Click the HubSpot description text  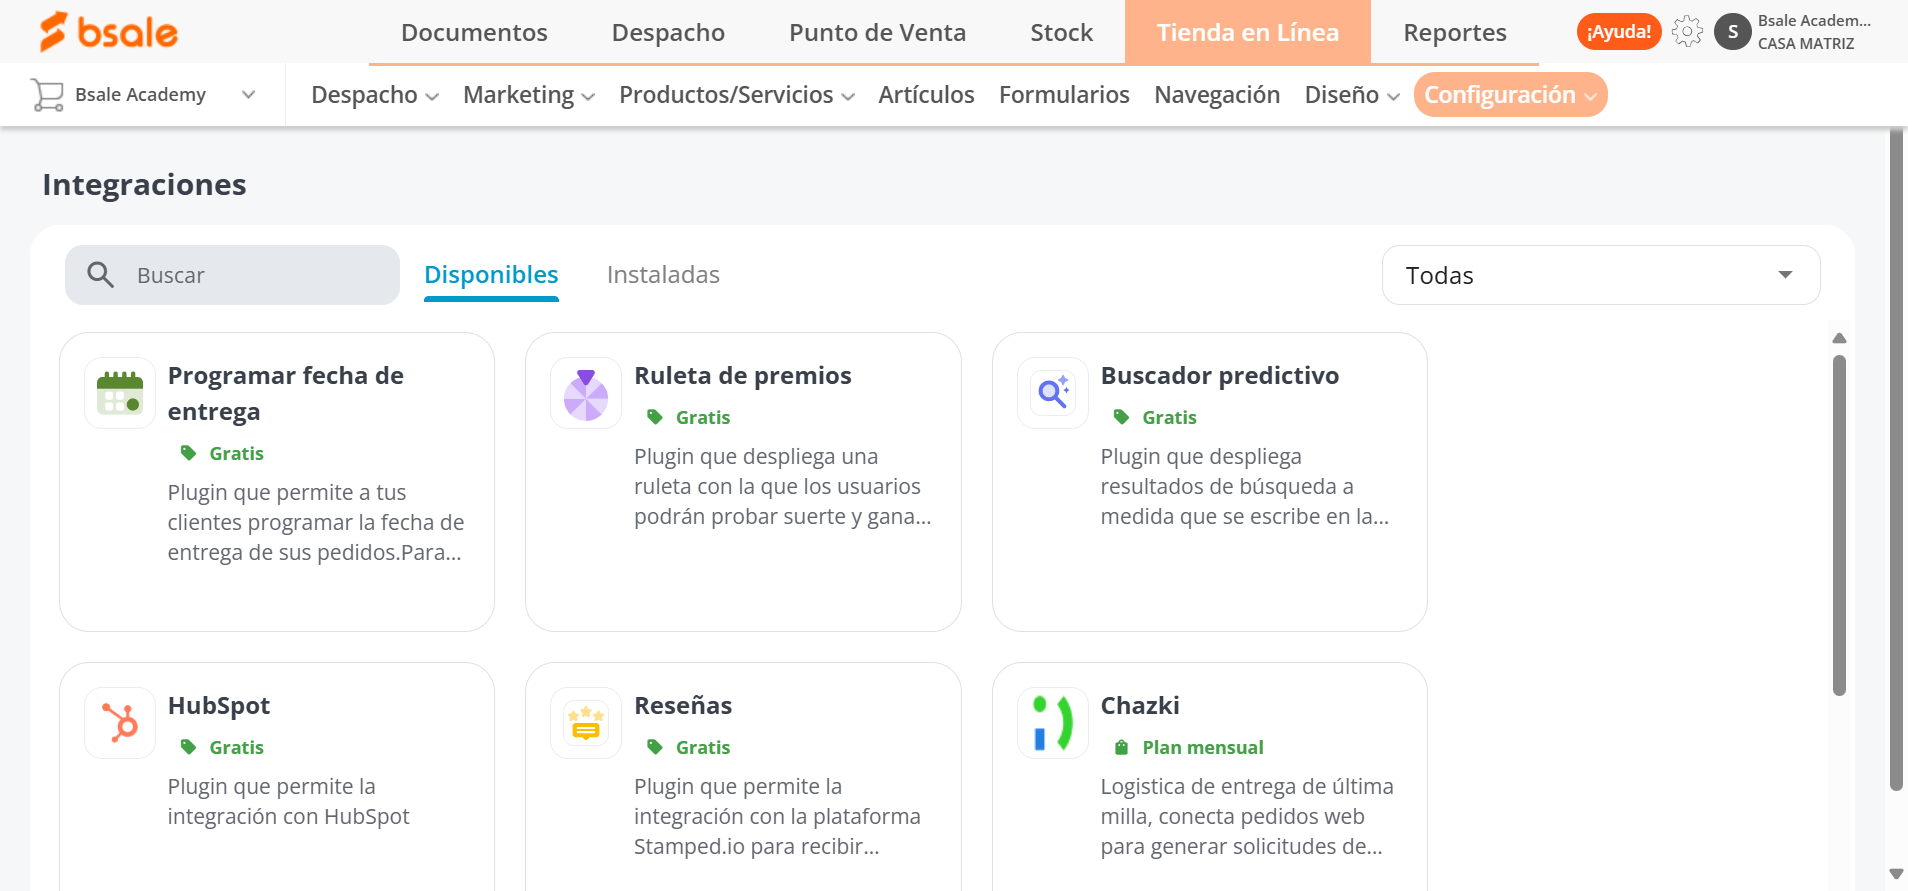pyautogui.click(x=288, y=801)
